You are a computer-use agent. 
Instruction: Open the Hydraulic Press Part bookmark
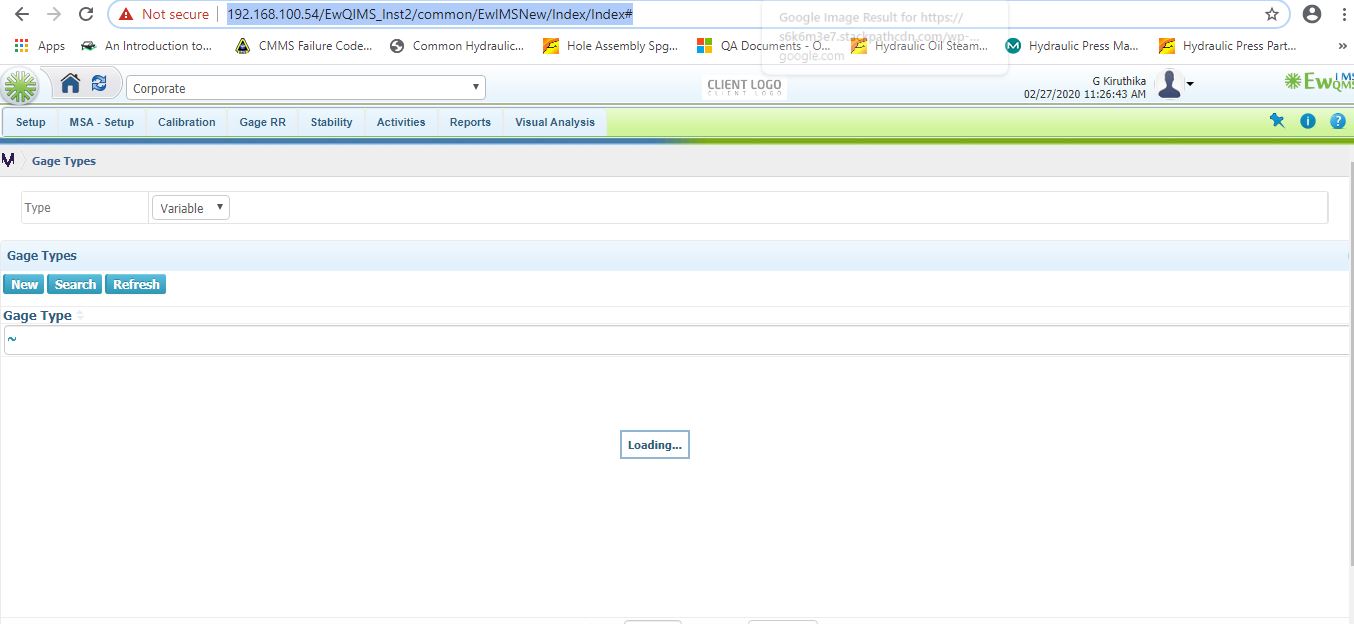(1228, 45)
